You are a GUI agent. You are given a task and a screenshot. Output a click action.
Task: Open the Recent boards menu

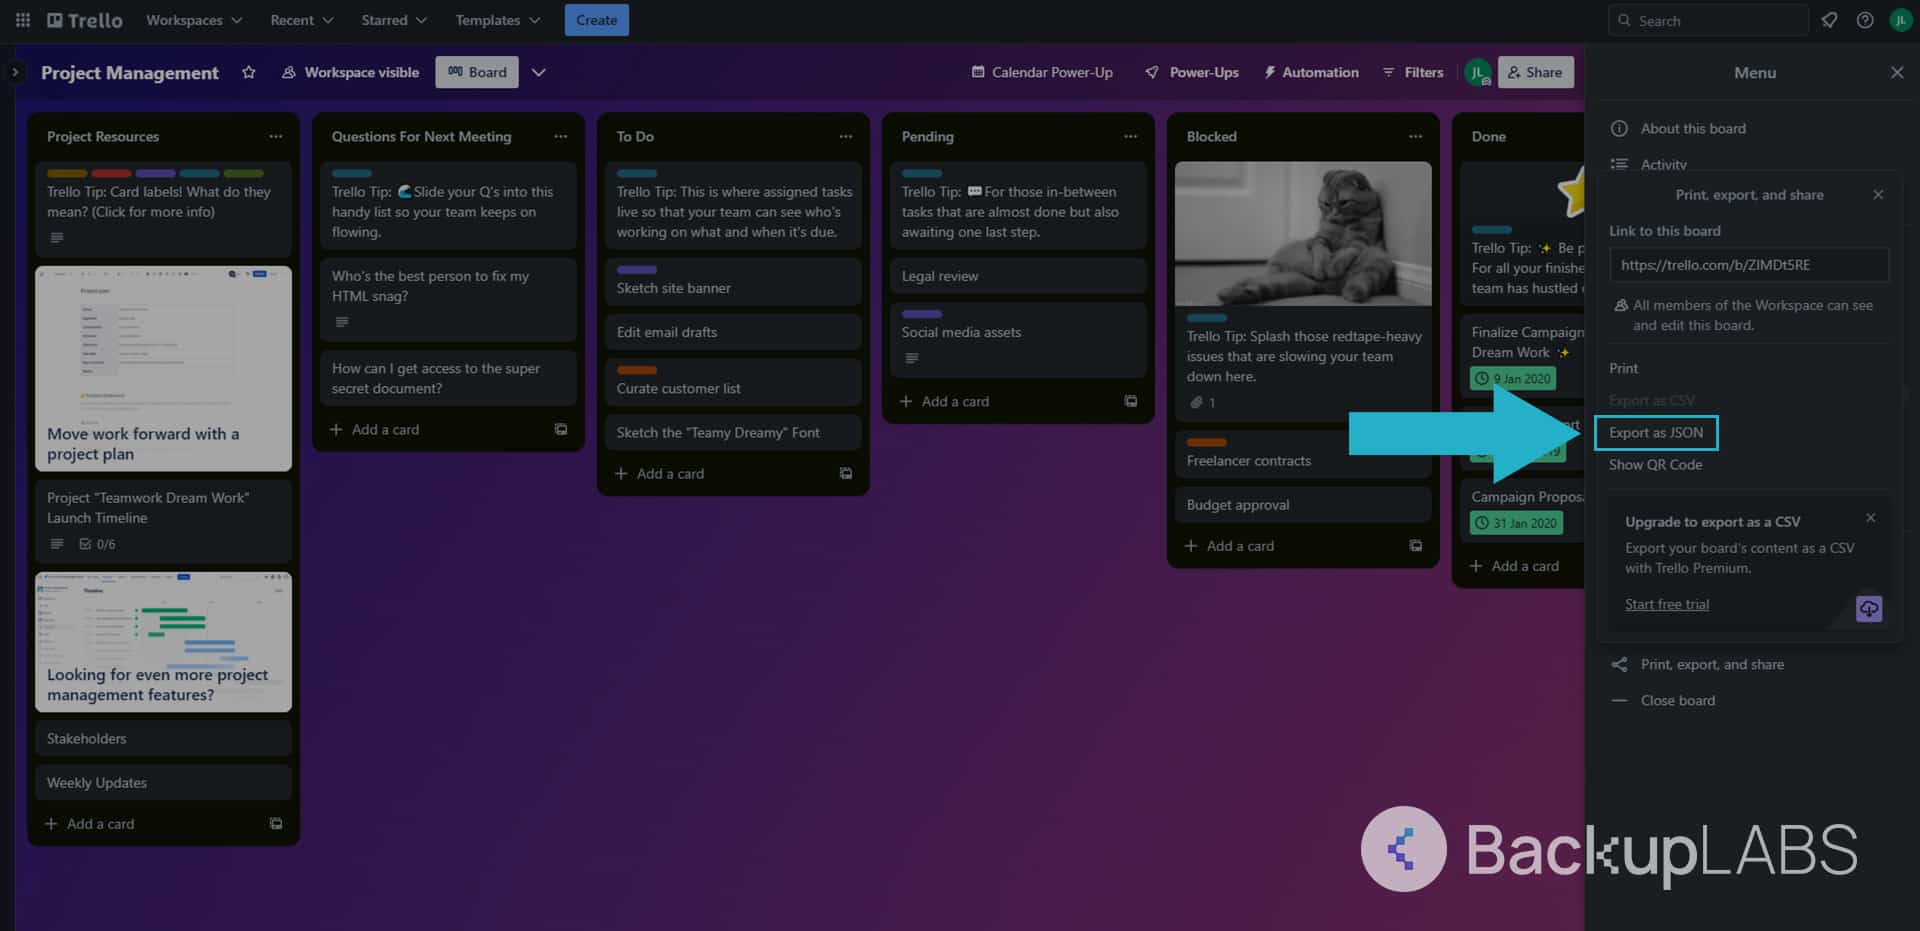(x=301, y=20)
